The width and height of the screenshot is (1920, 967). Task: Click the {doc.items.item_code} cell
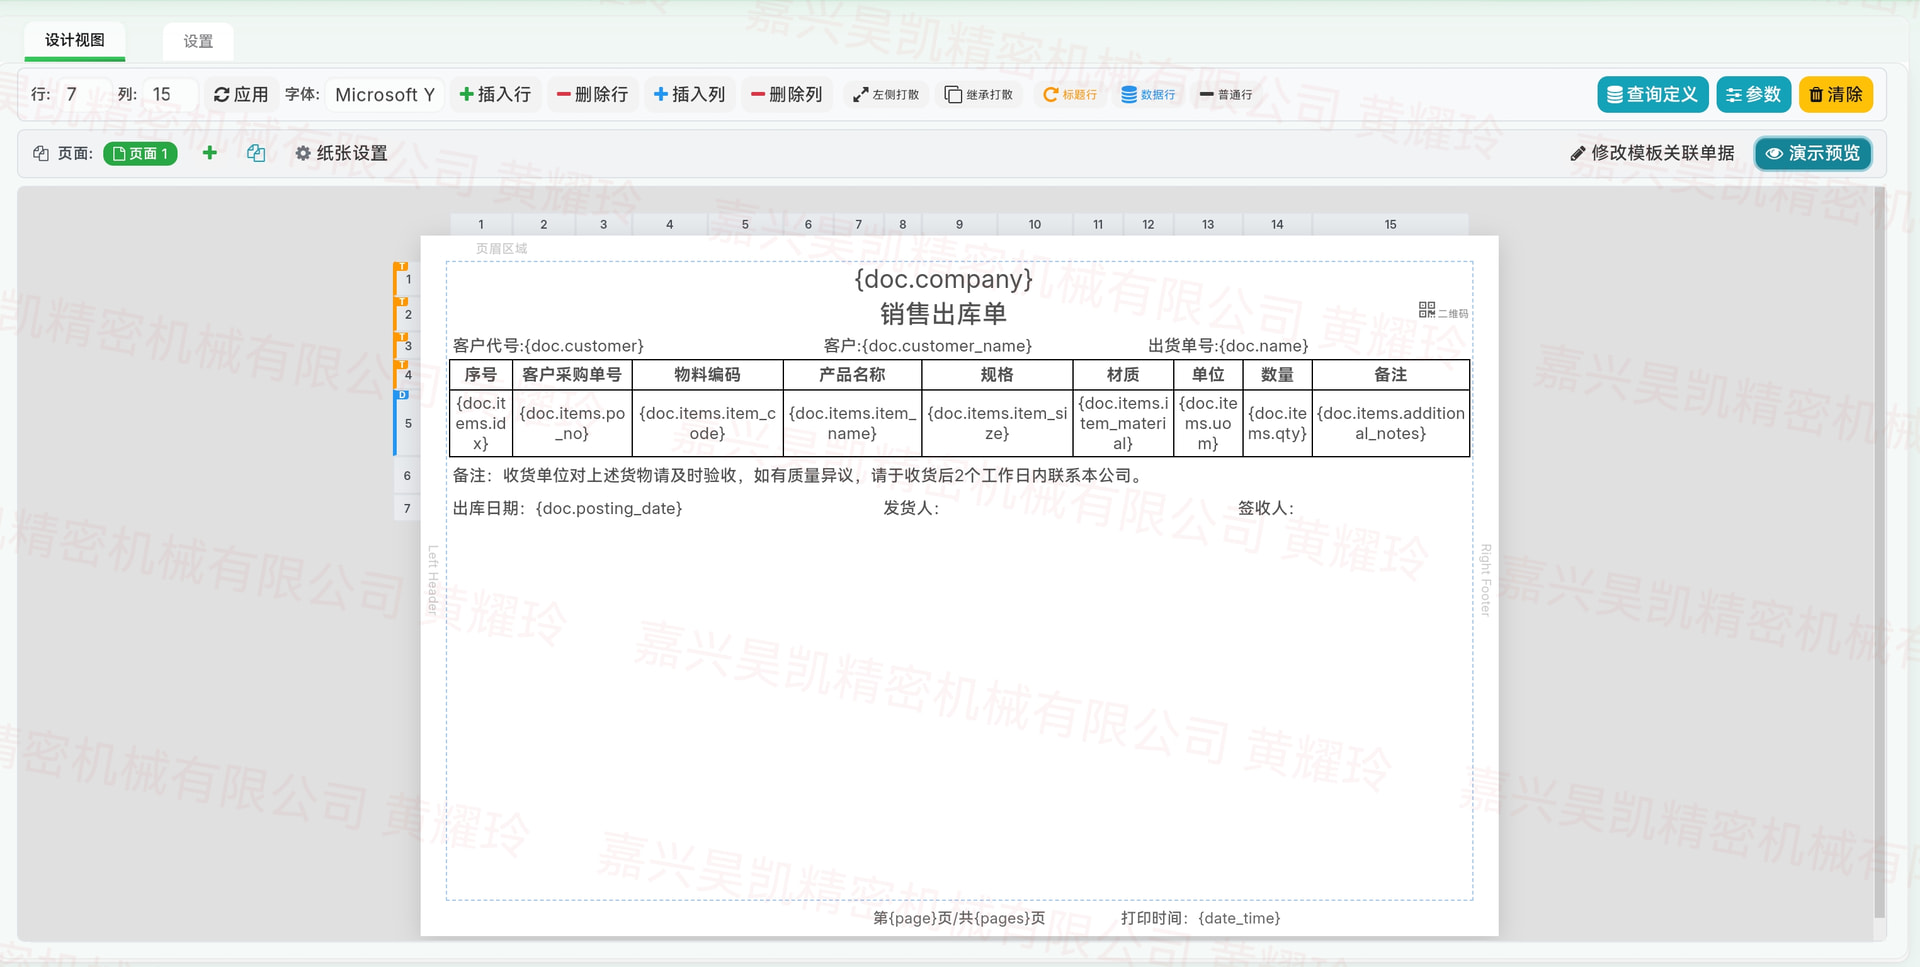pos(707,423)
